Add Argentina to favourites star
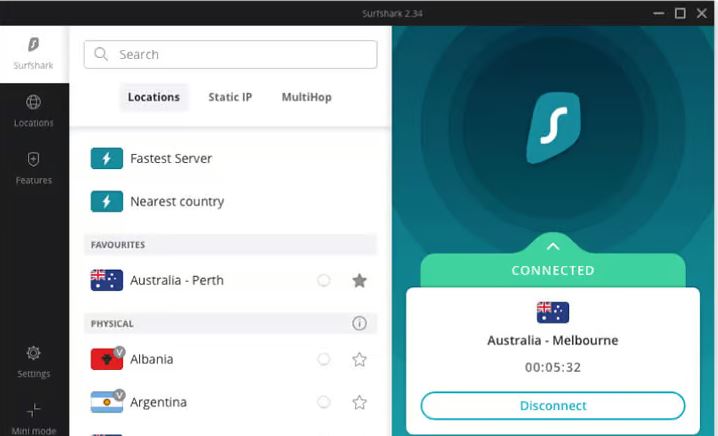 click(x=359, y=402)
